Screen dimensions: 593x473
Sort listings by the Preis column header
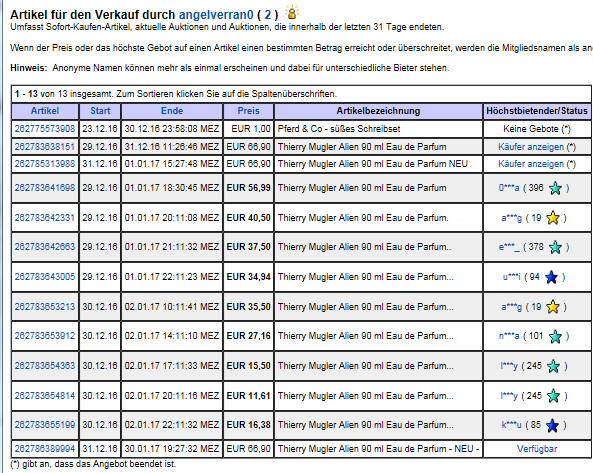(x=248, y=111)
